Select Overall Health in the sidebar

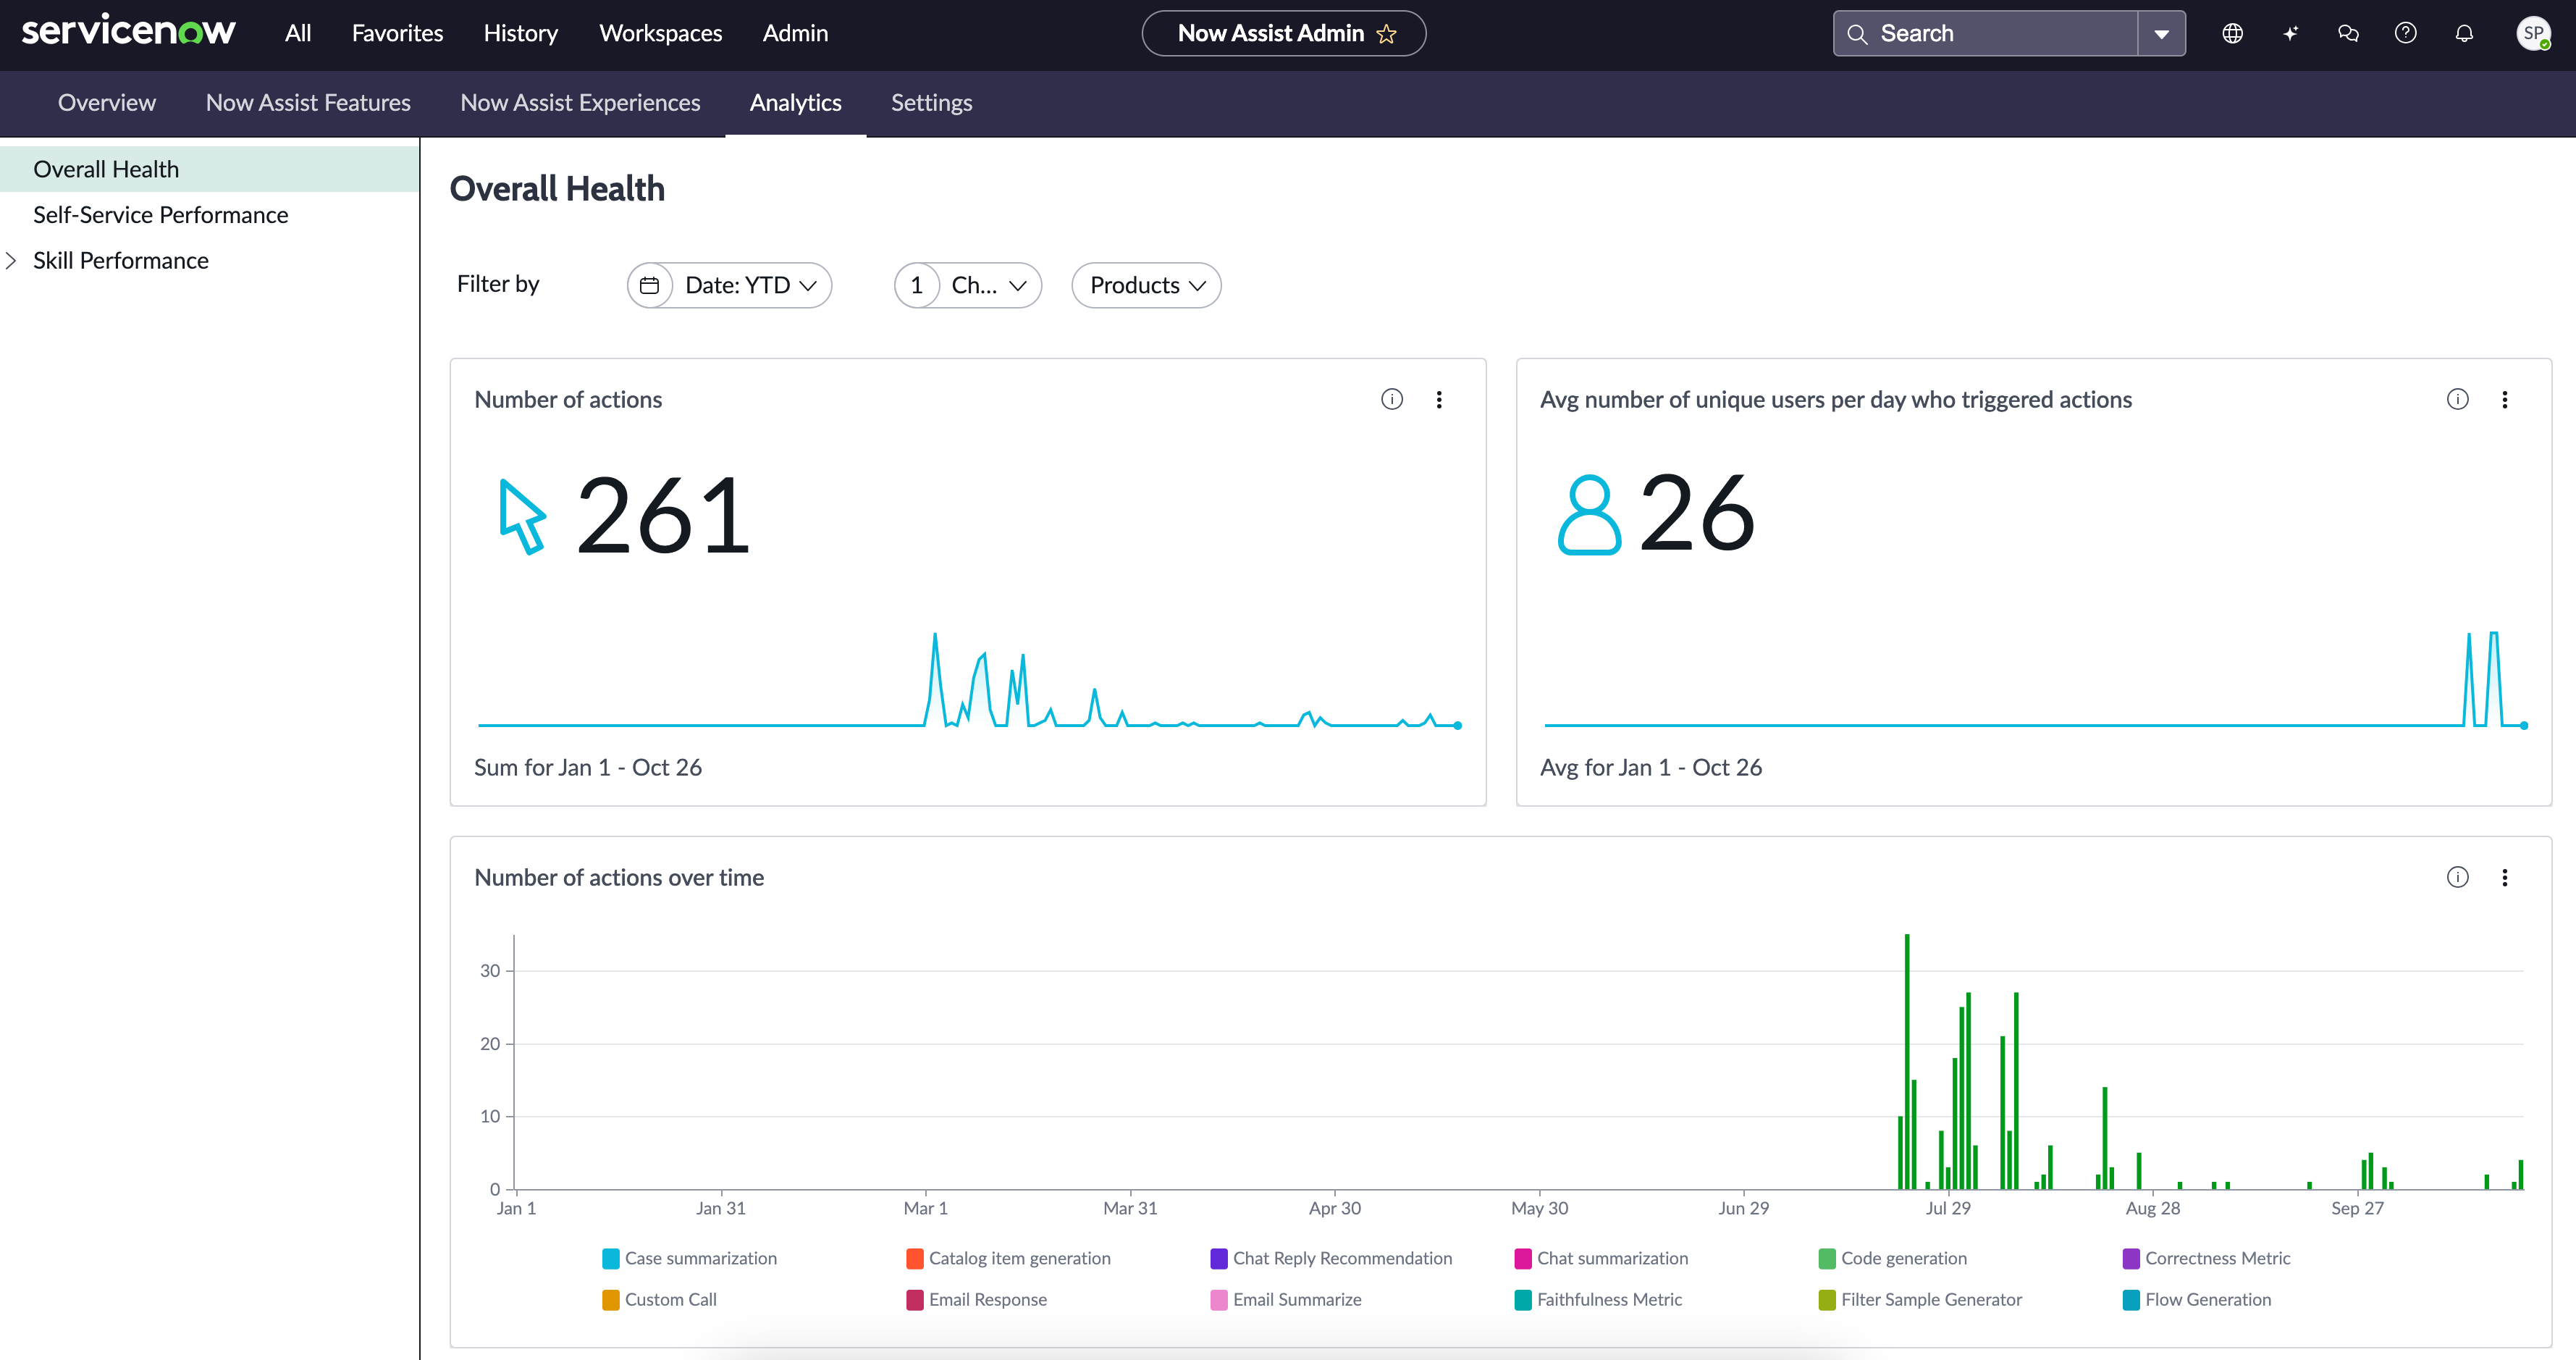point(209,169)
